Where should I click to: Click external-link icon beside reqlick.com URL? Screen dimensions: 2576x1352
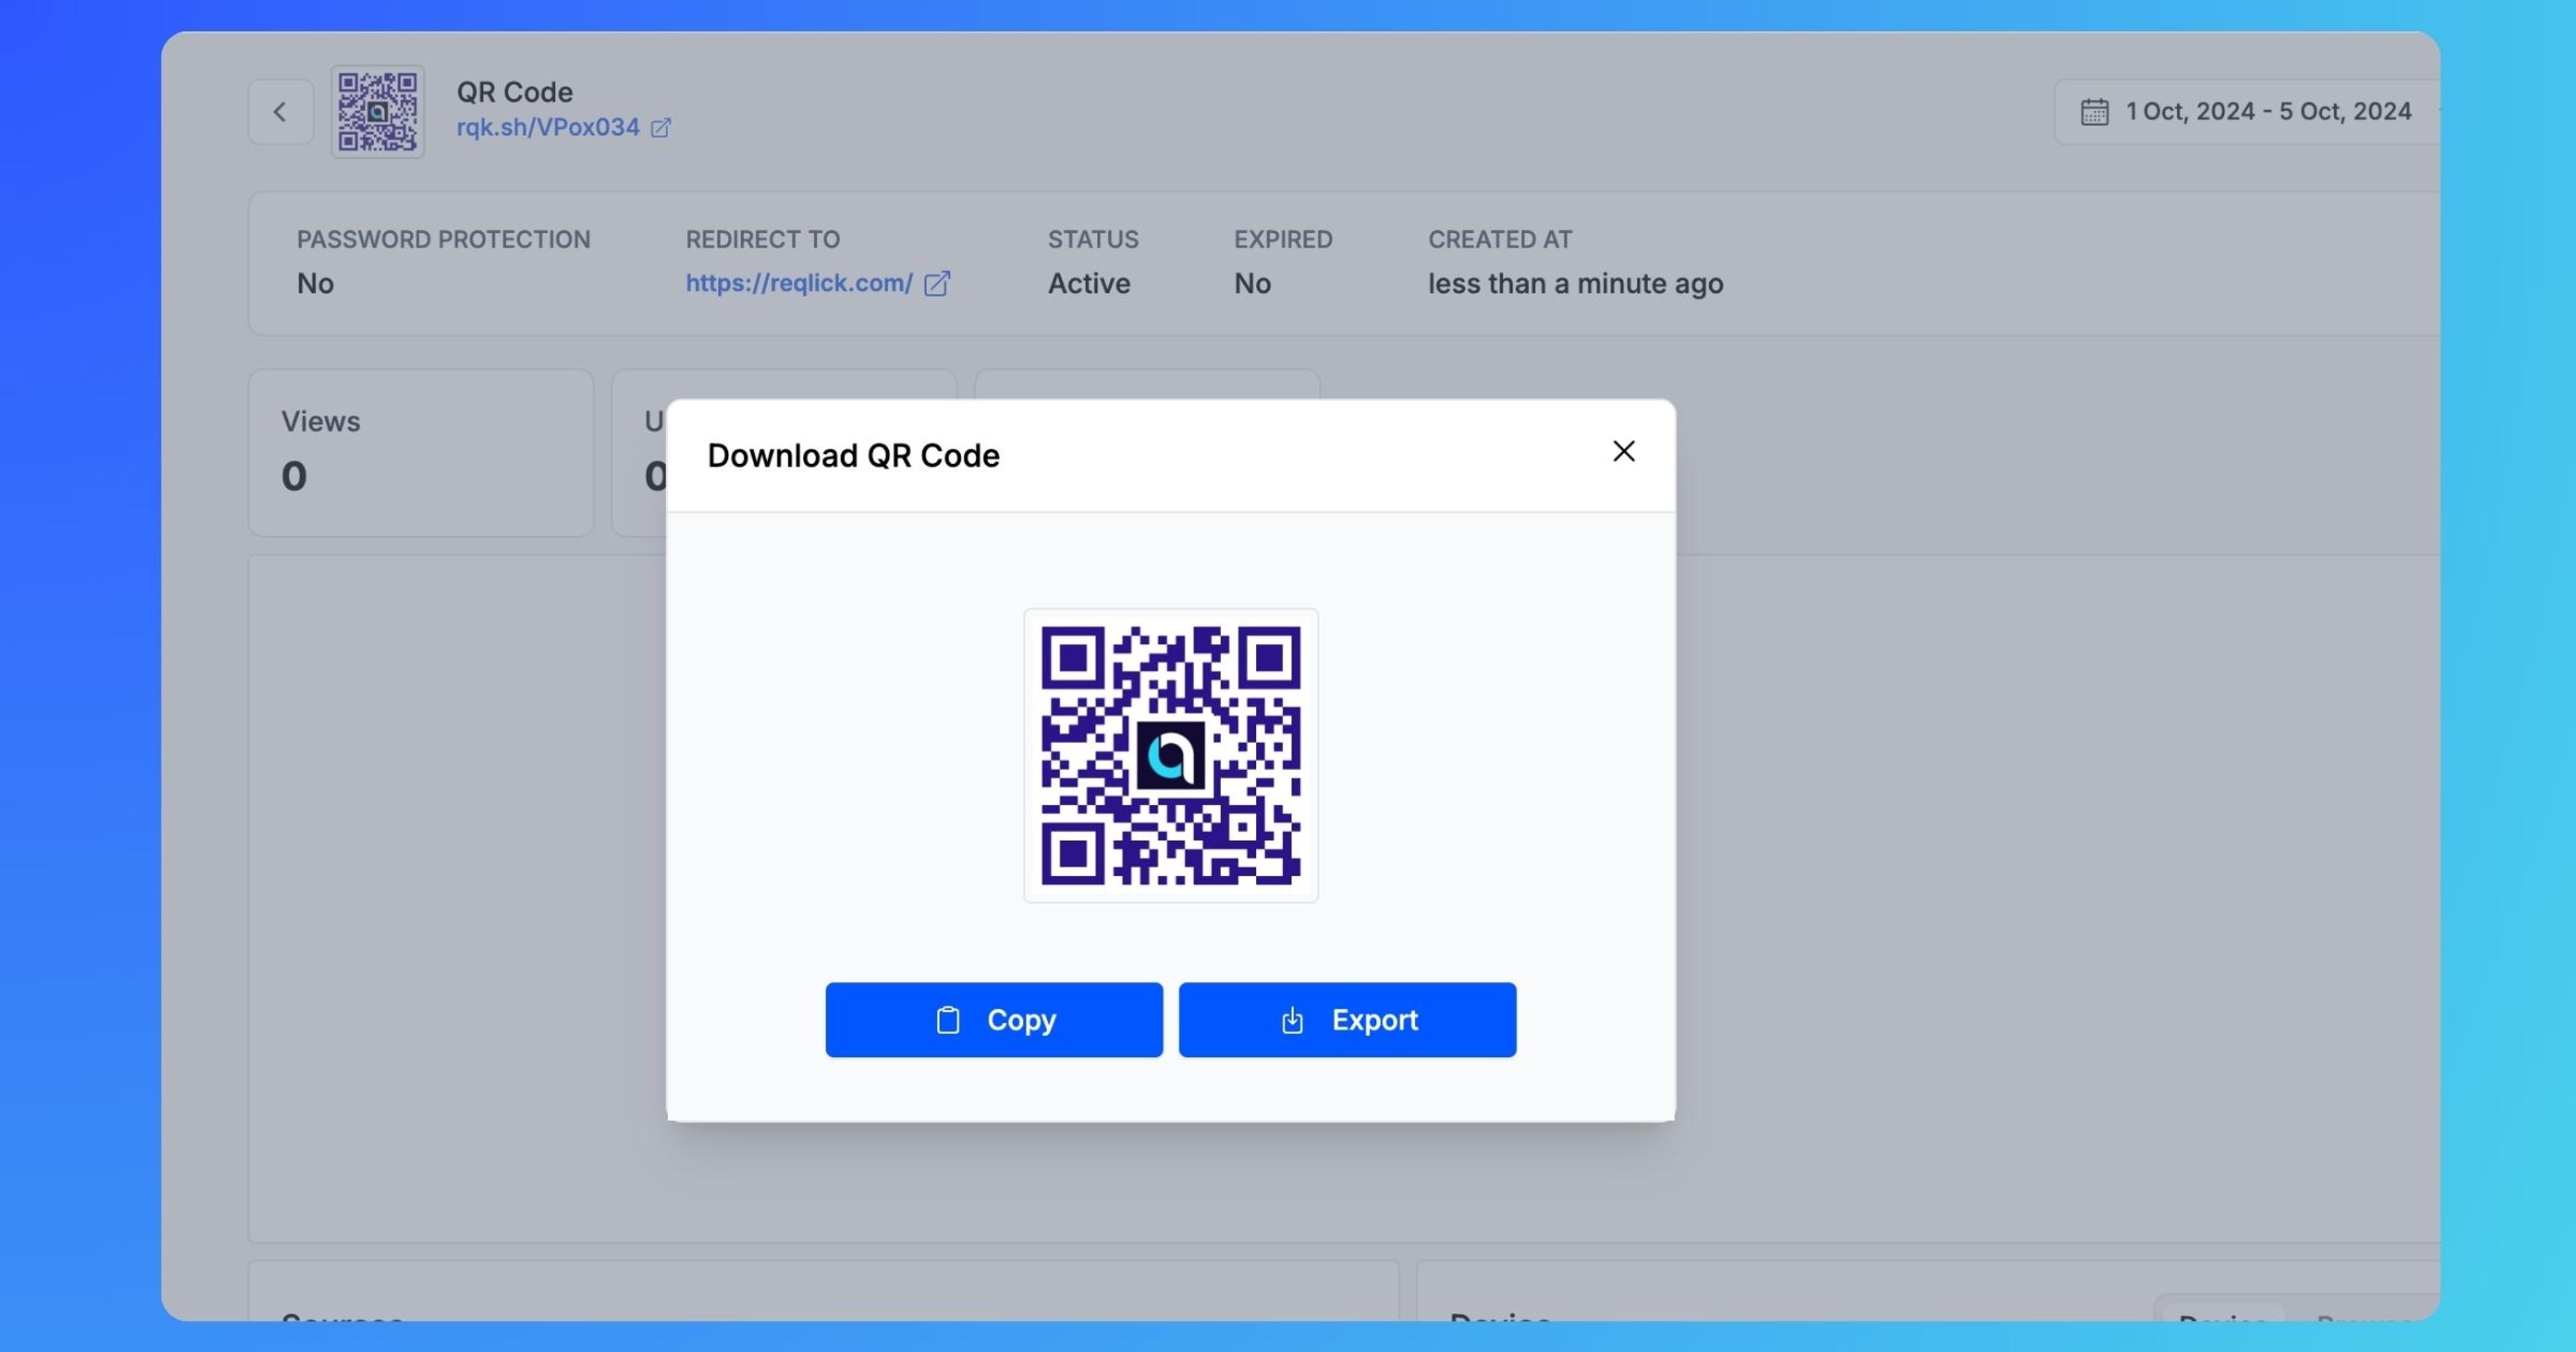click(937, 284)
